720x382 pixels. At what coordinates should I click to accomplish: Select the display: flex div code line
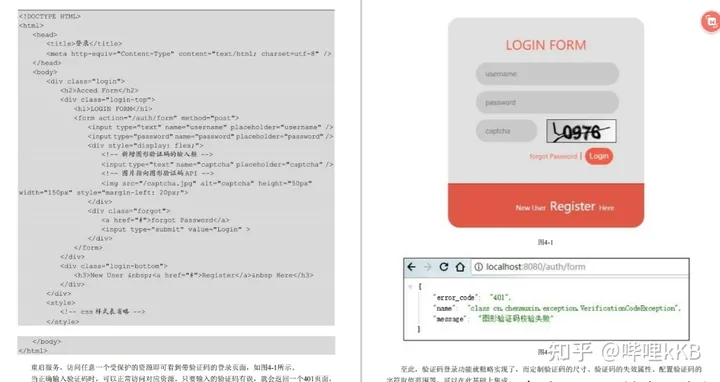coord(145,146)
